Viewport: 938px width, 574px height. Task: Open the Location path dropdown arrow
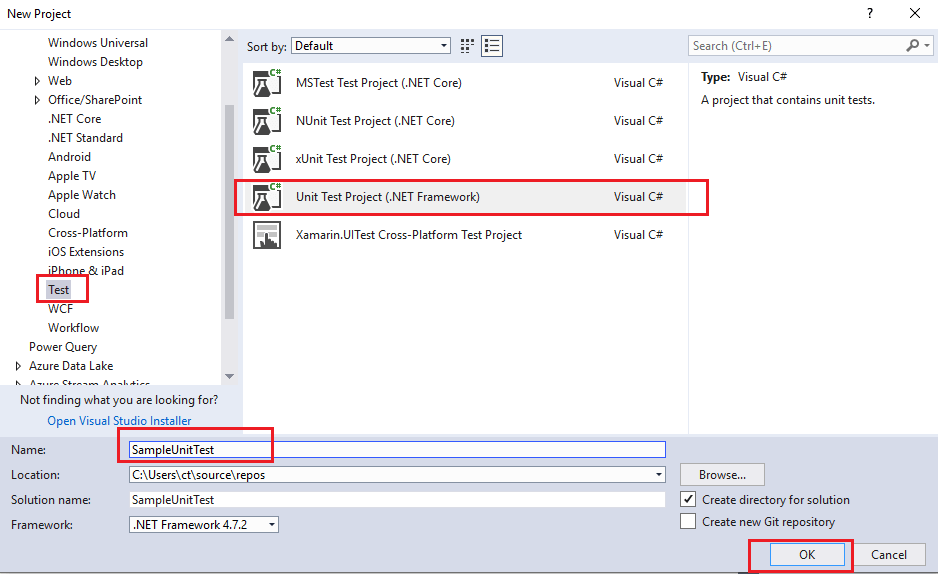pyautogui.click(x=658, y=475)
